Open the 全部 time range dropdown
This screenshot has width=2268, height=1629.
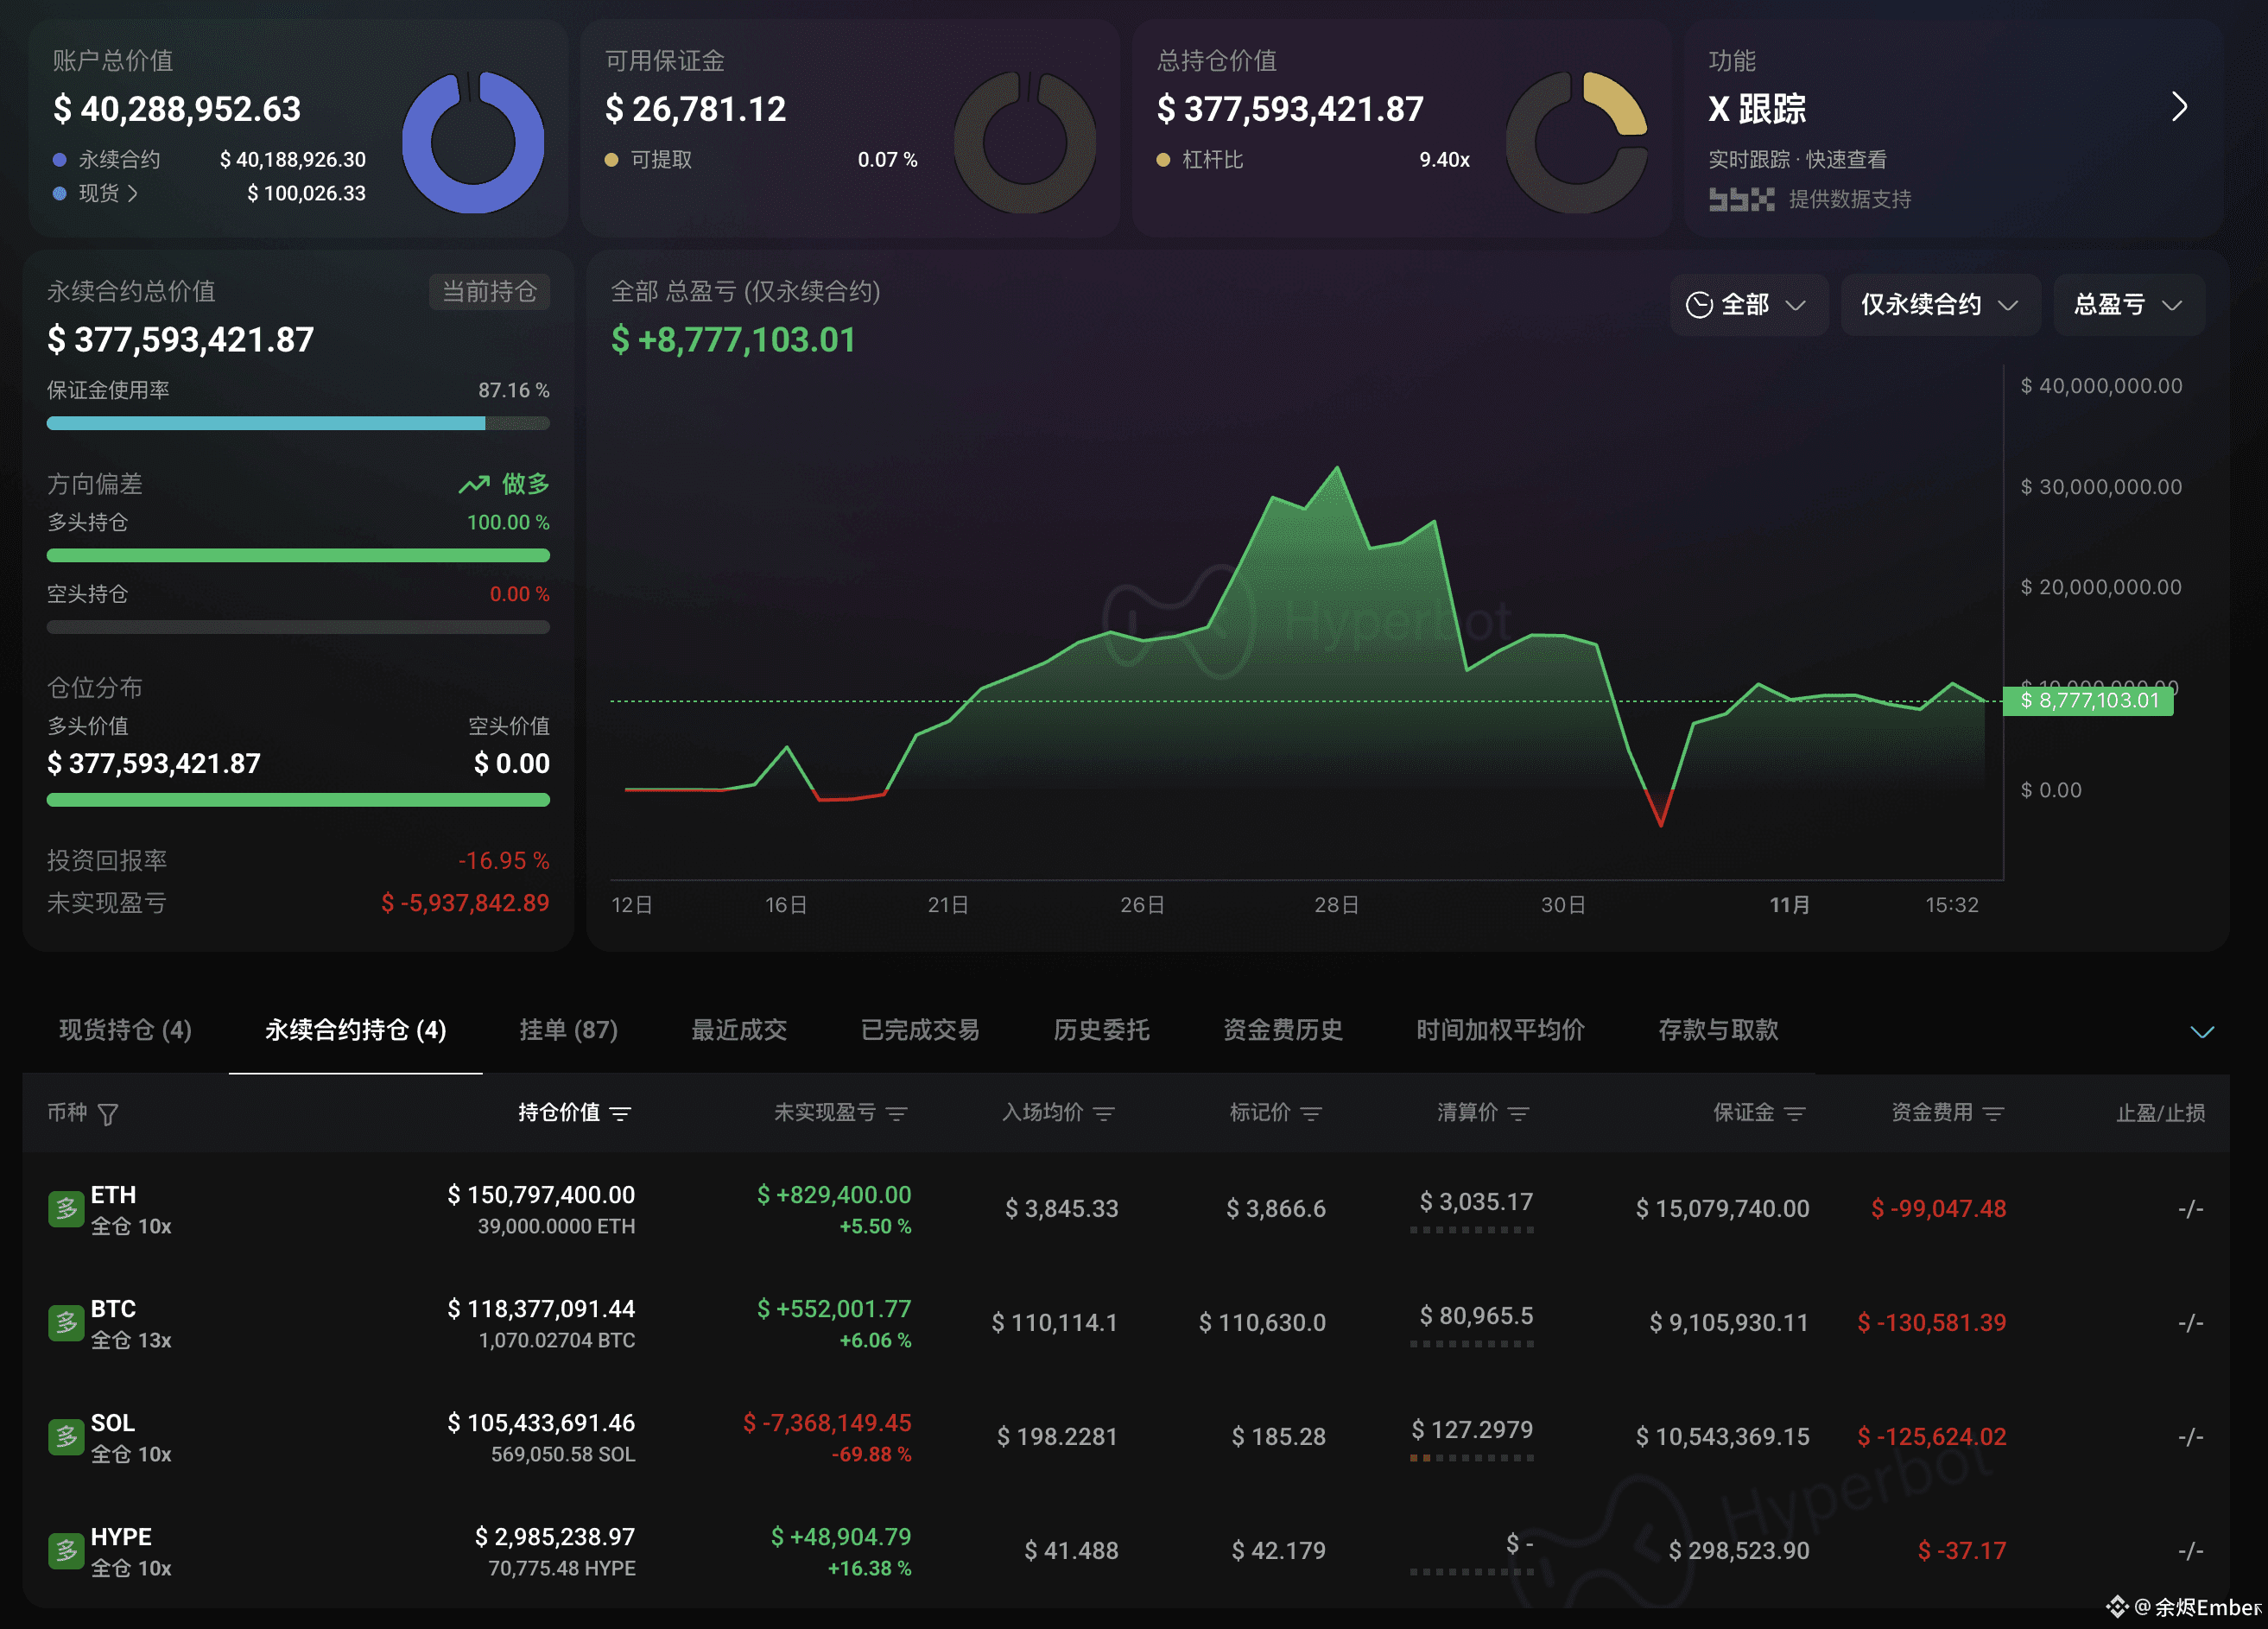pyautogui.click(x=1749, y=305)
